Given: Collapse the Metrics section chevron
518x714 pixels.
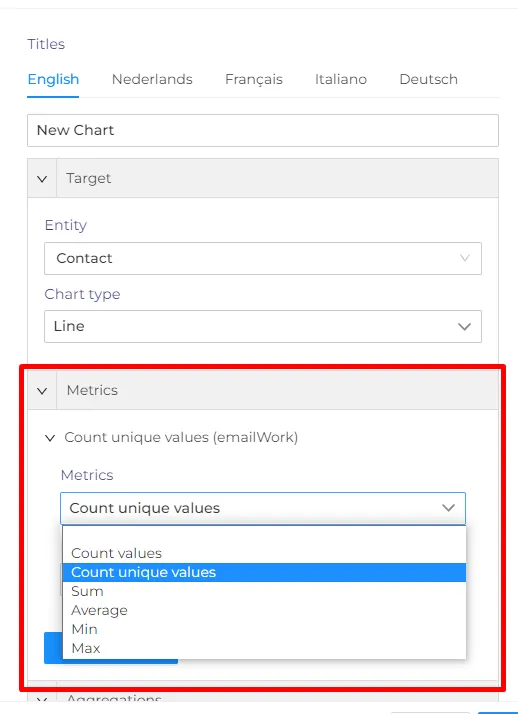Looking at the screenshot, I should point(42,390).
